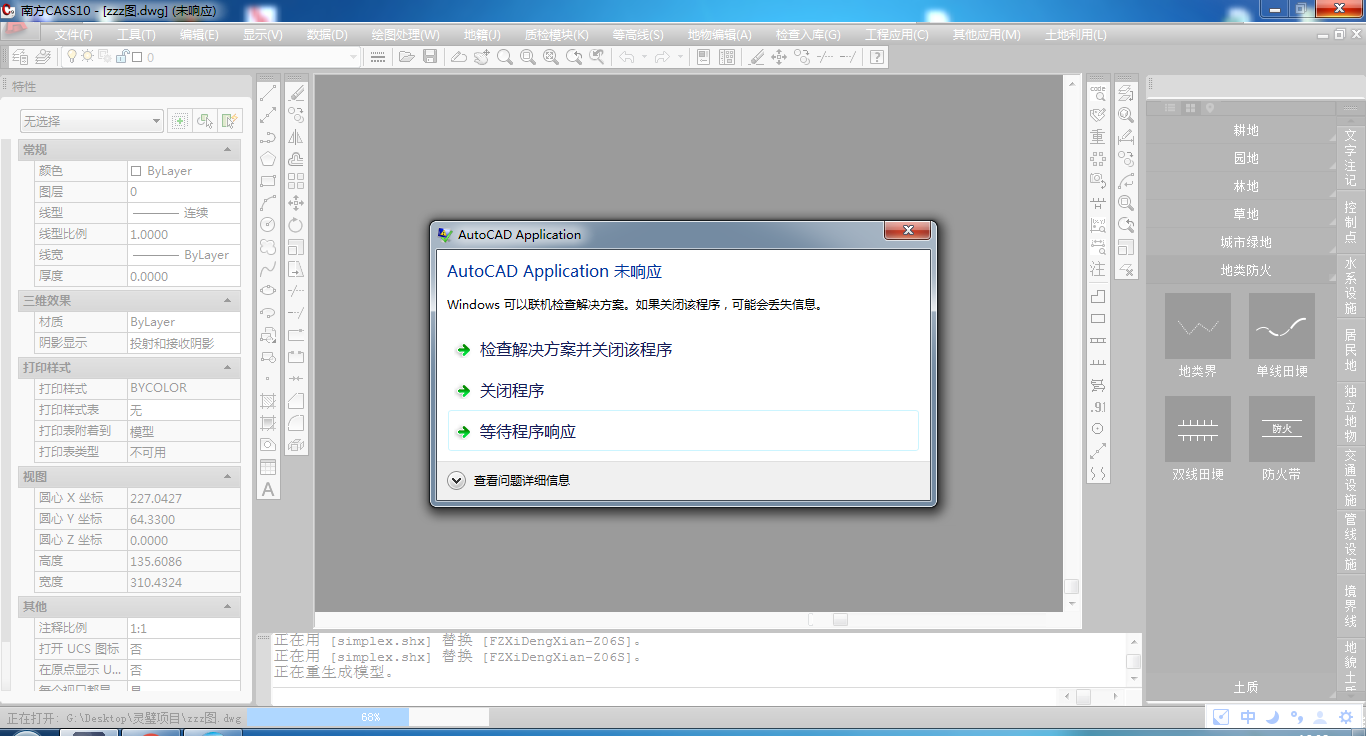1366x736 pixels.
Task: Select the 地类界 symbol thumbnail
Action: click(x=1198, y=326)
